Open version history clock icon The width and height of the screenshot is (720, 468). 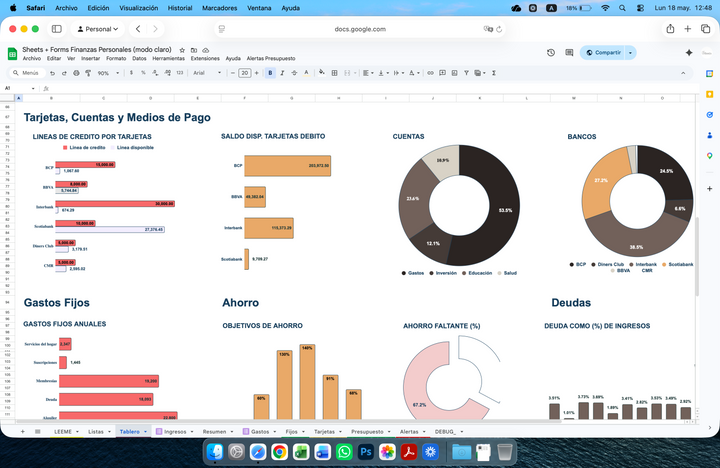point(551,53)
